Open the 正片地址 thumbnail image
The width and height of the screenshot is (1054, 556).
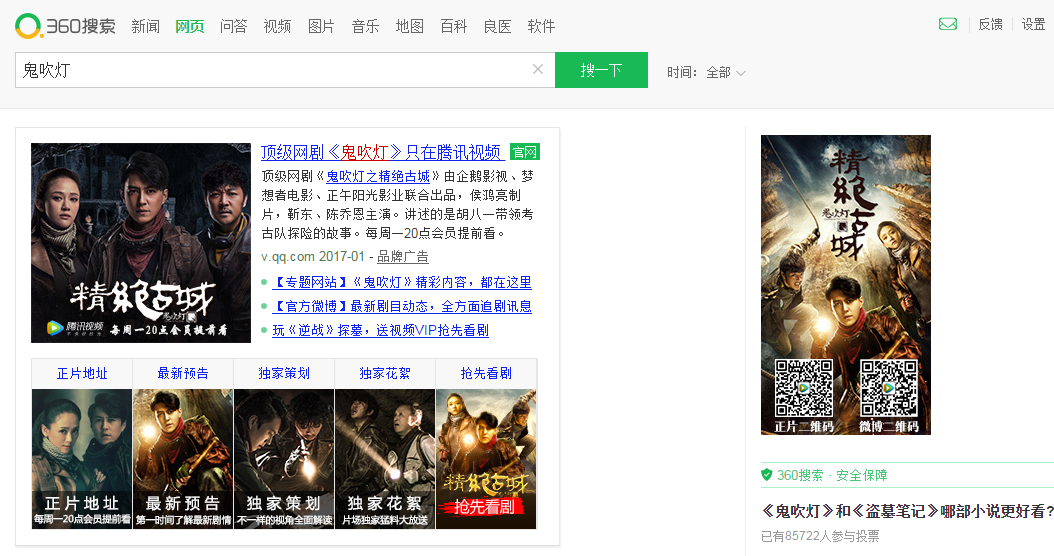pos(82,459)
